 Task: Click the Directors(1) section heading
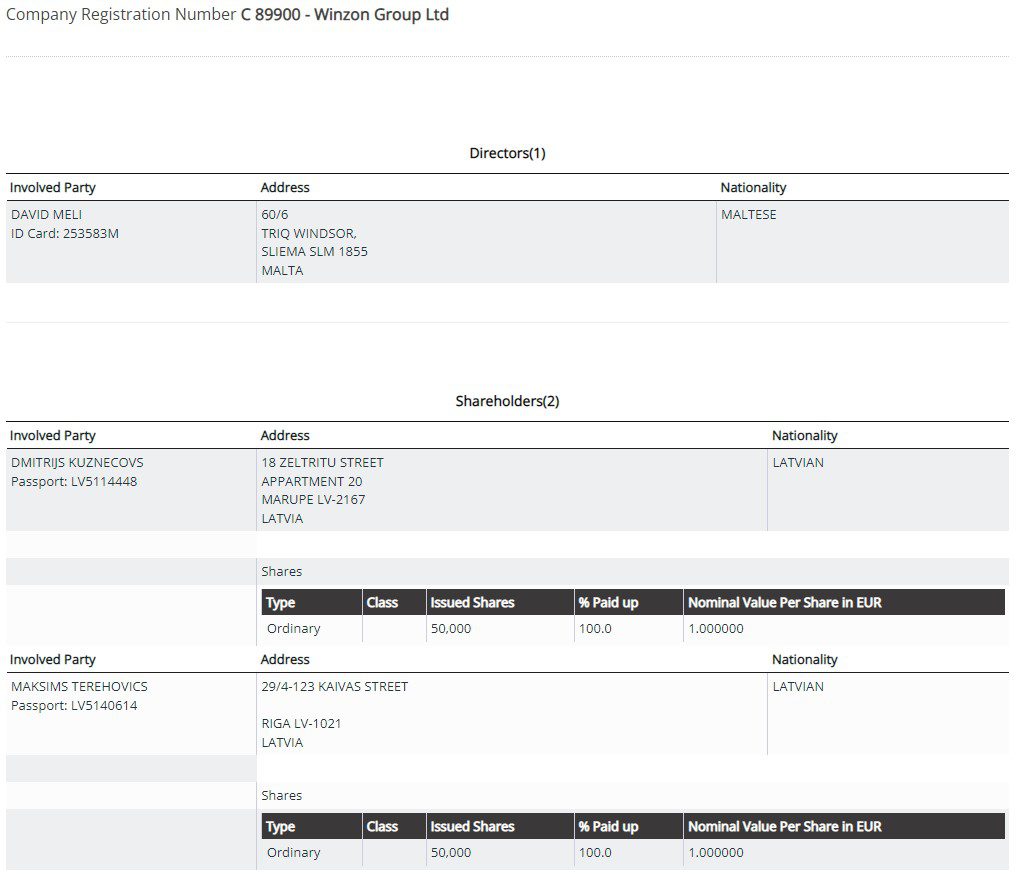tap(506, 153)
